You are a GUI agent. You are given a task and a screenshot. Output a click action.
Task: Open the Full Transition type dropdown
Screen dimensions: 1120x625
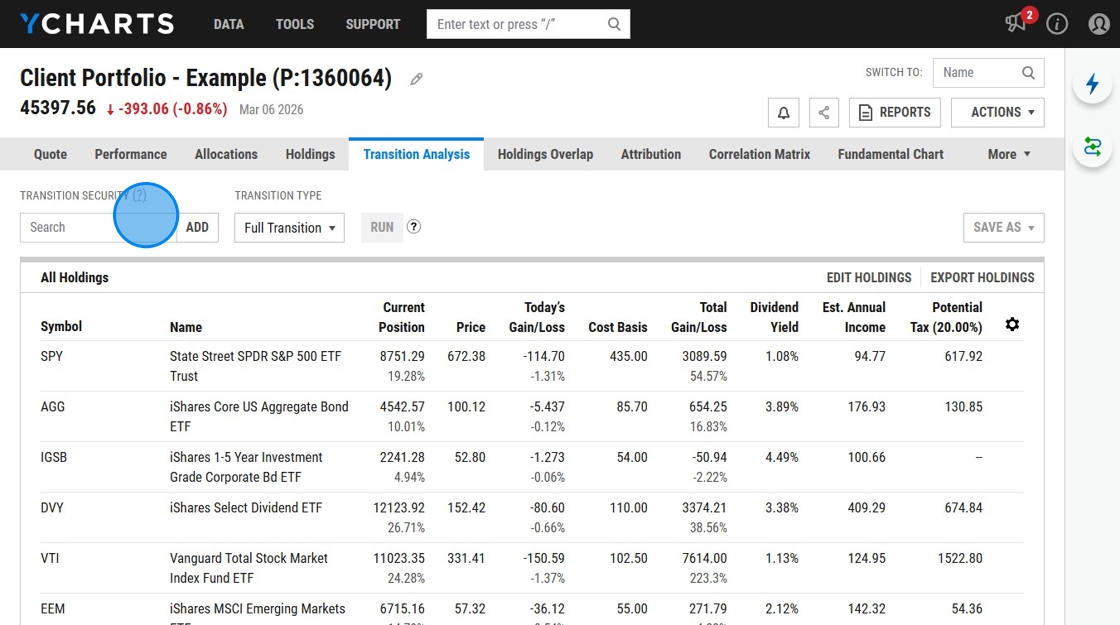tap(289, 228)
